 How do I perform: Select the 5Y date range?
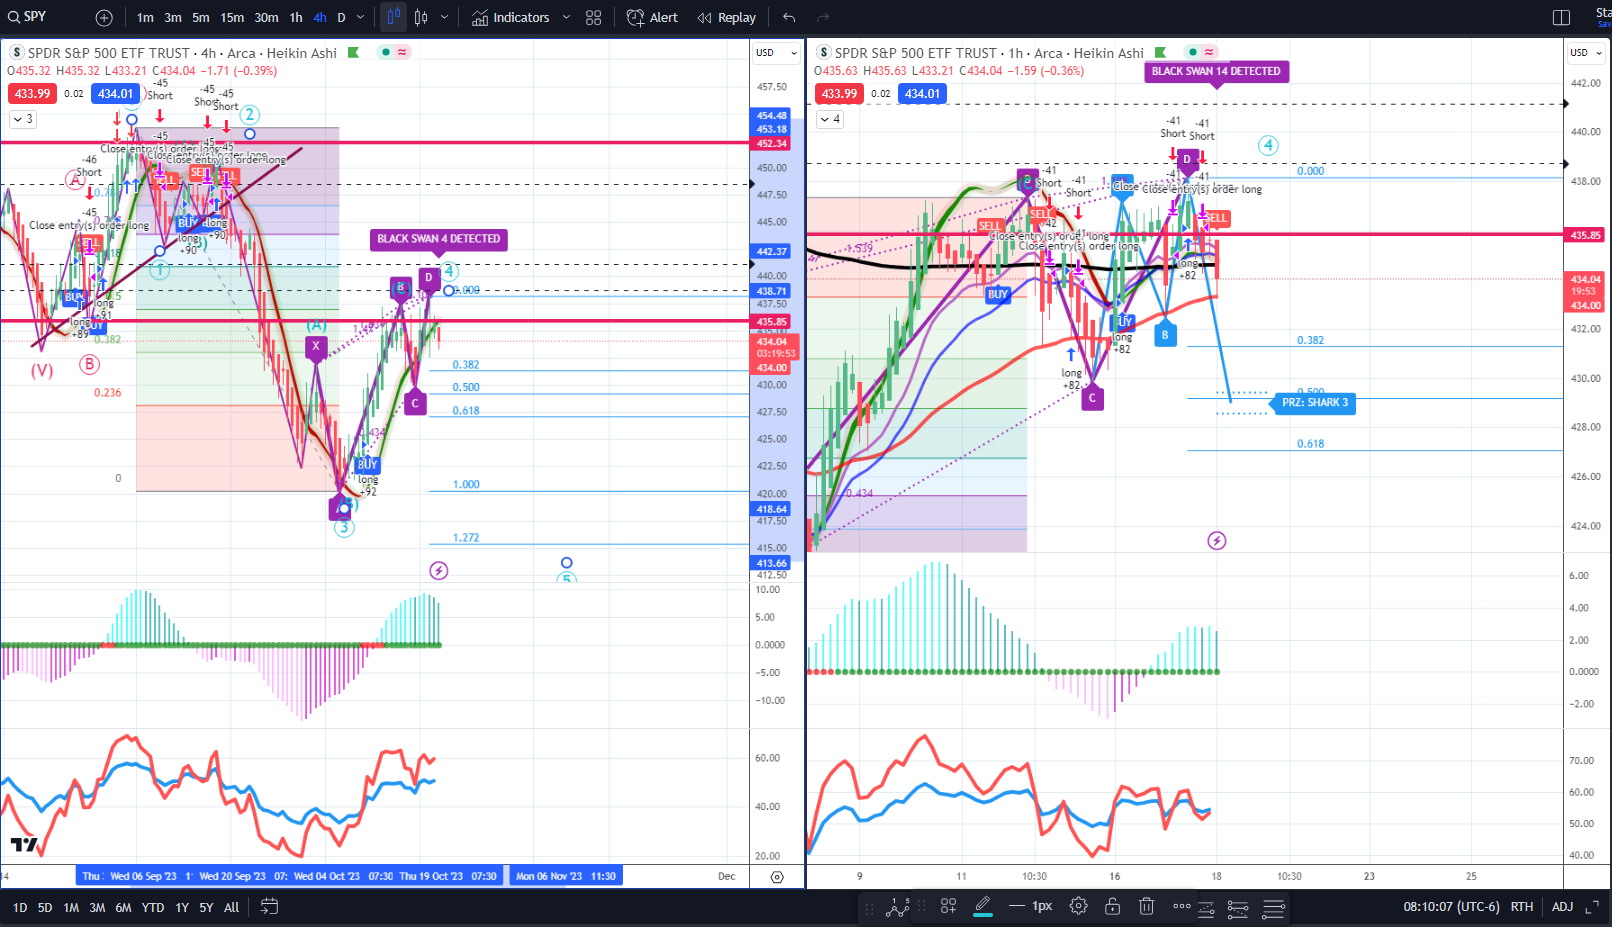(206, 908)
